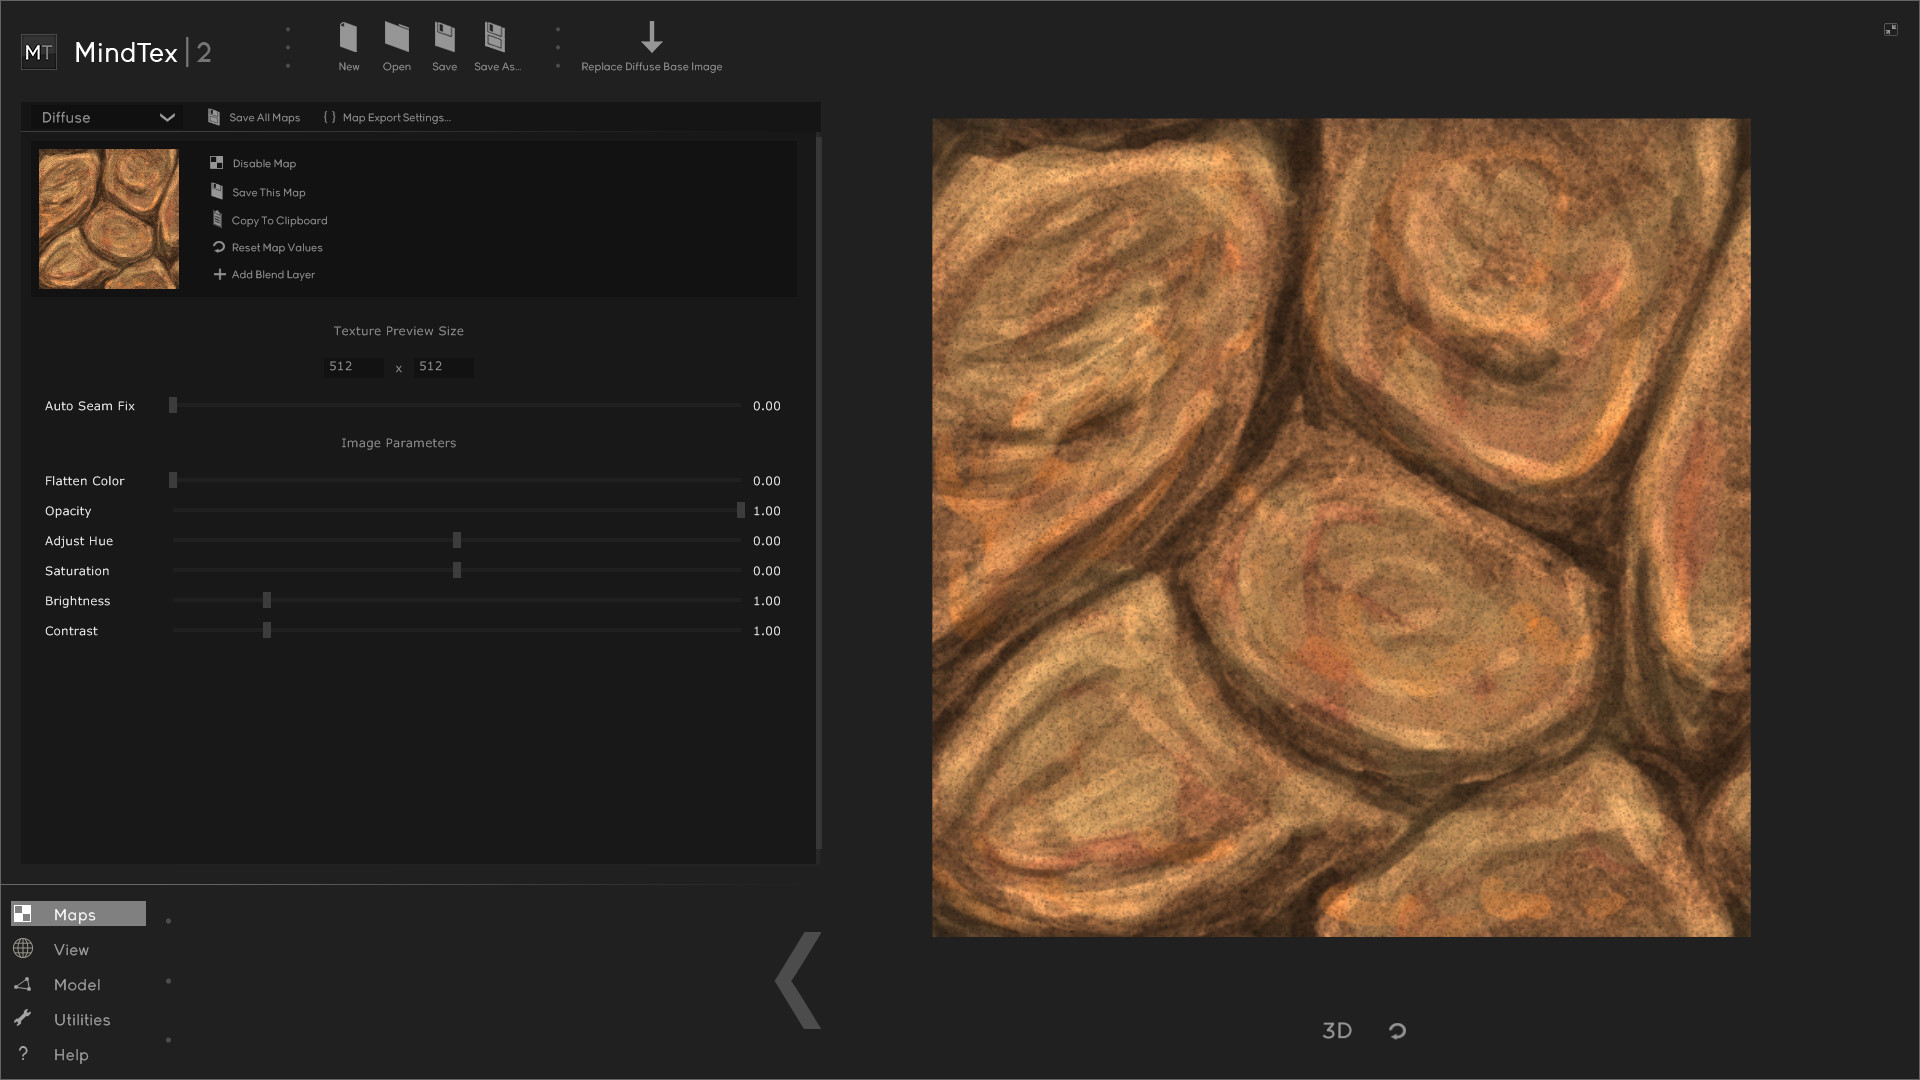The image size is (1920, 1080).
Task: Toggle fullscreen with the top-right corner icon
Action: tap(1891, 29)
